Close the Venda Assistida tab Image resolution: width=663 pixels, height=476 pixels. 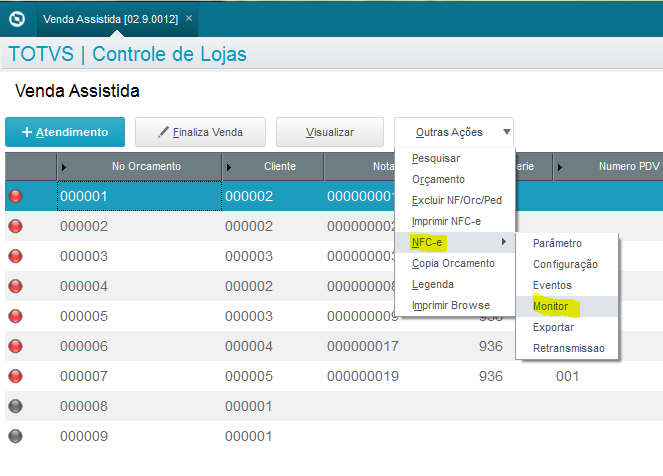click(189, 18)
